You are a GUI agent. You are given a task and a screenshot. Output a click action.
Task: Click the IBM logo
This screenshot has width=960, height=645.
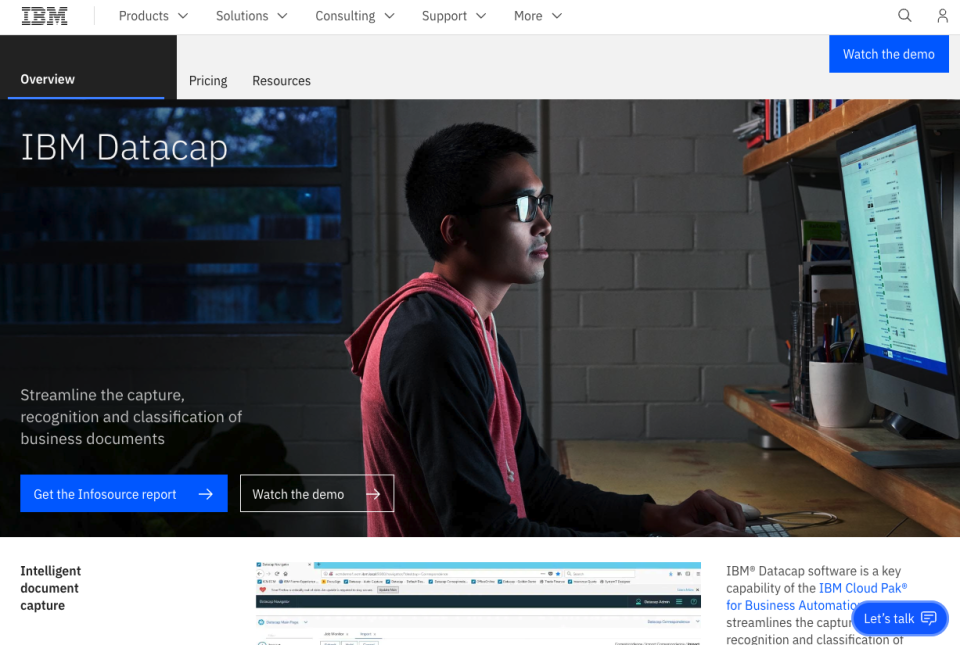(45, 16)
